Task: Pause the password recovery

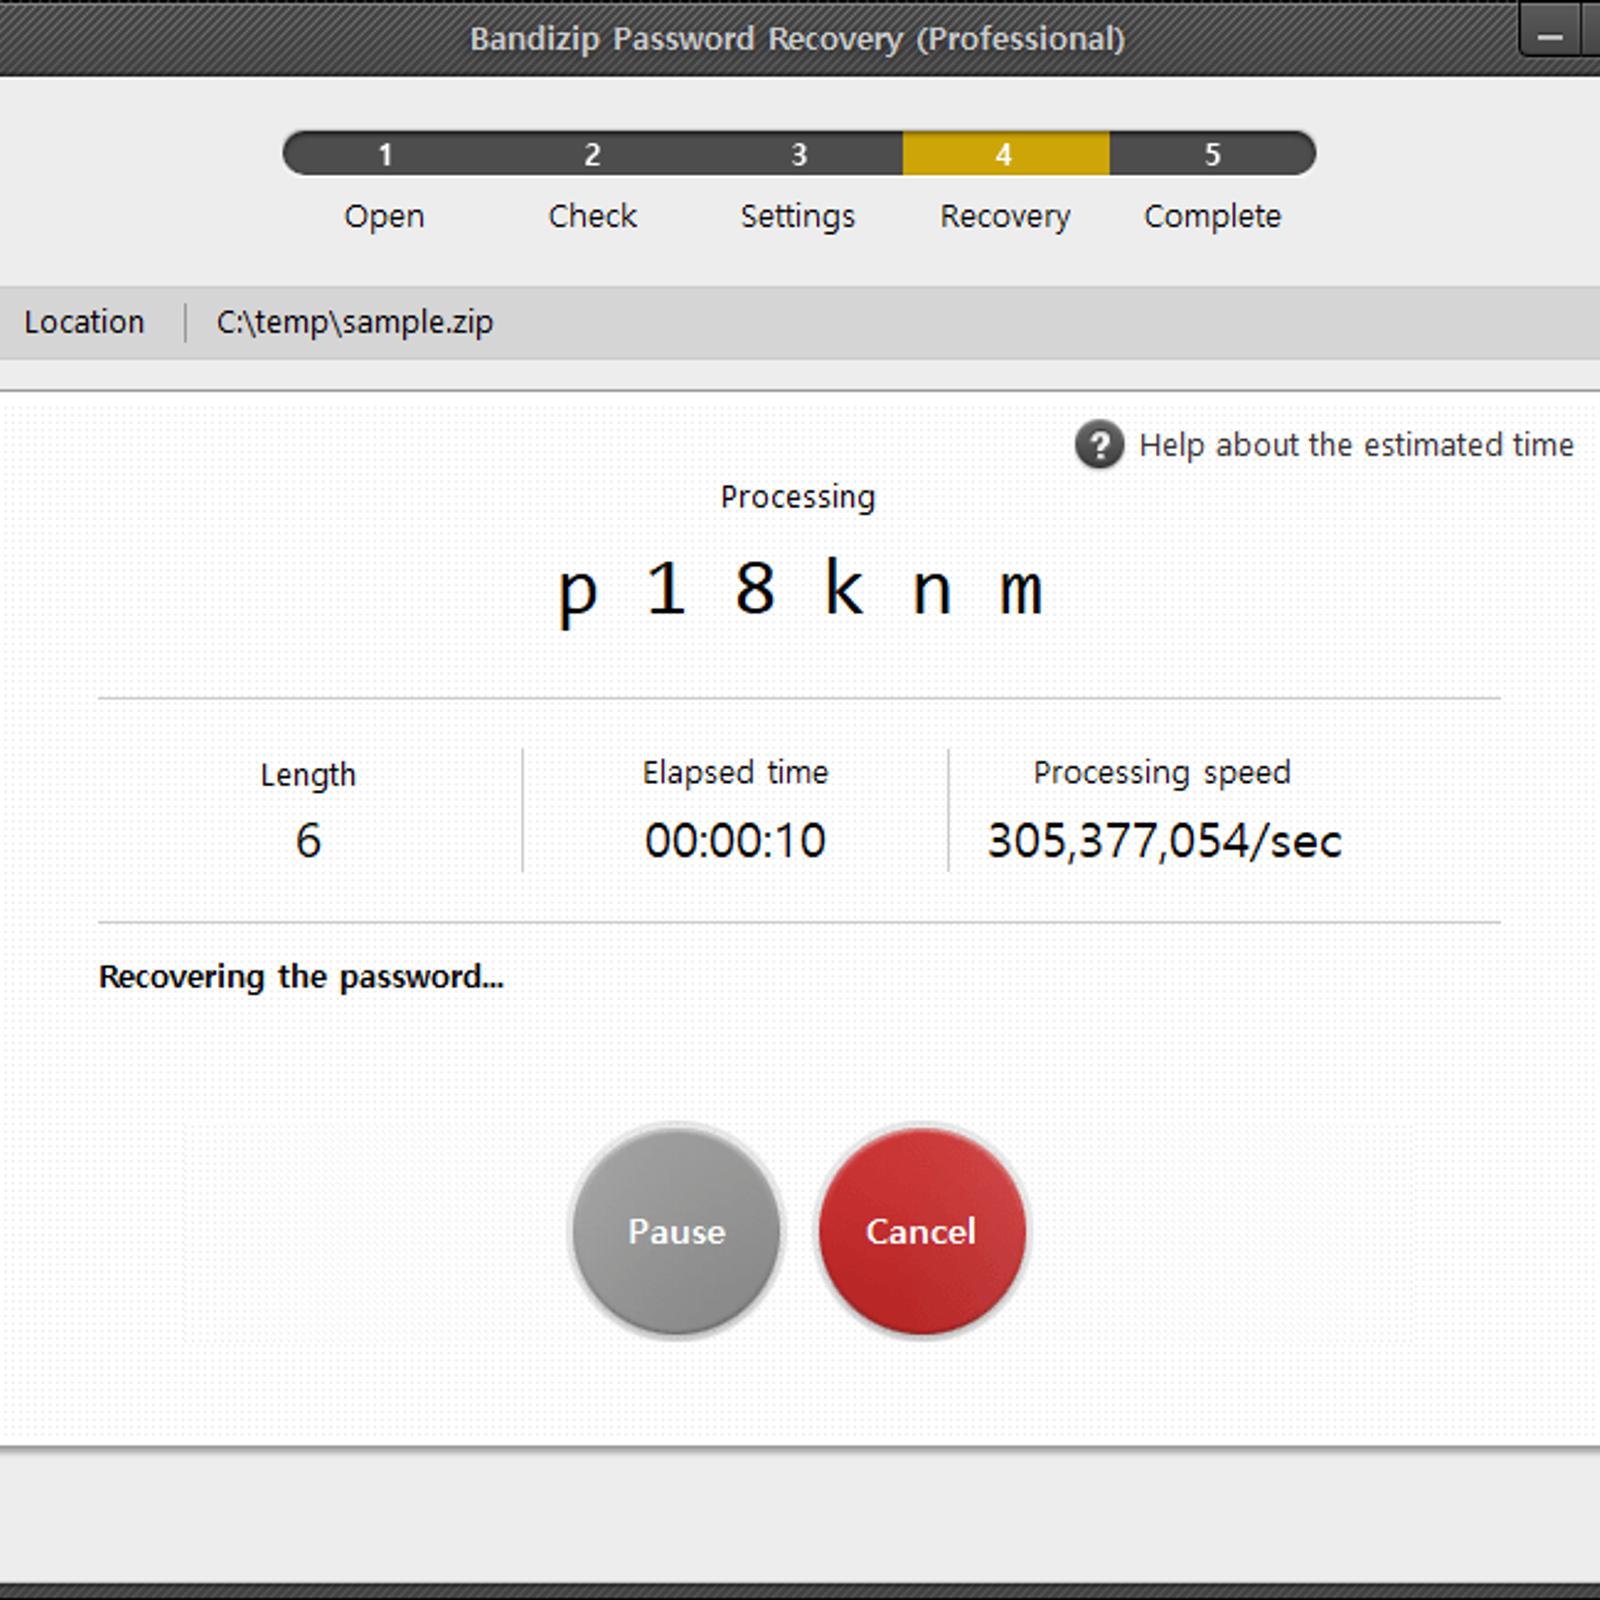Action: click(677, 1231)
